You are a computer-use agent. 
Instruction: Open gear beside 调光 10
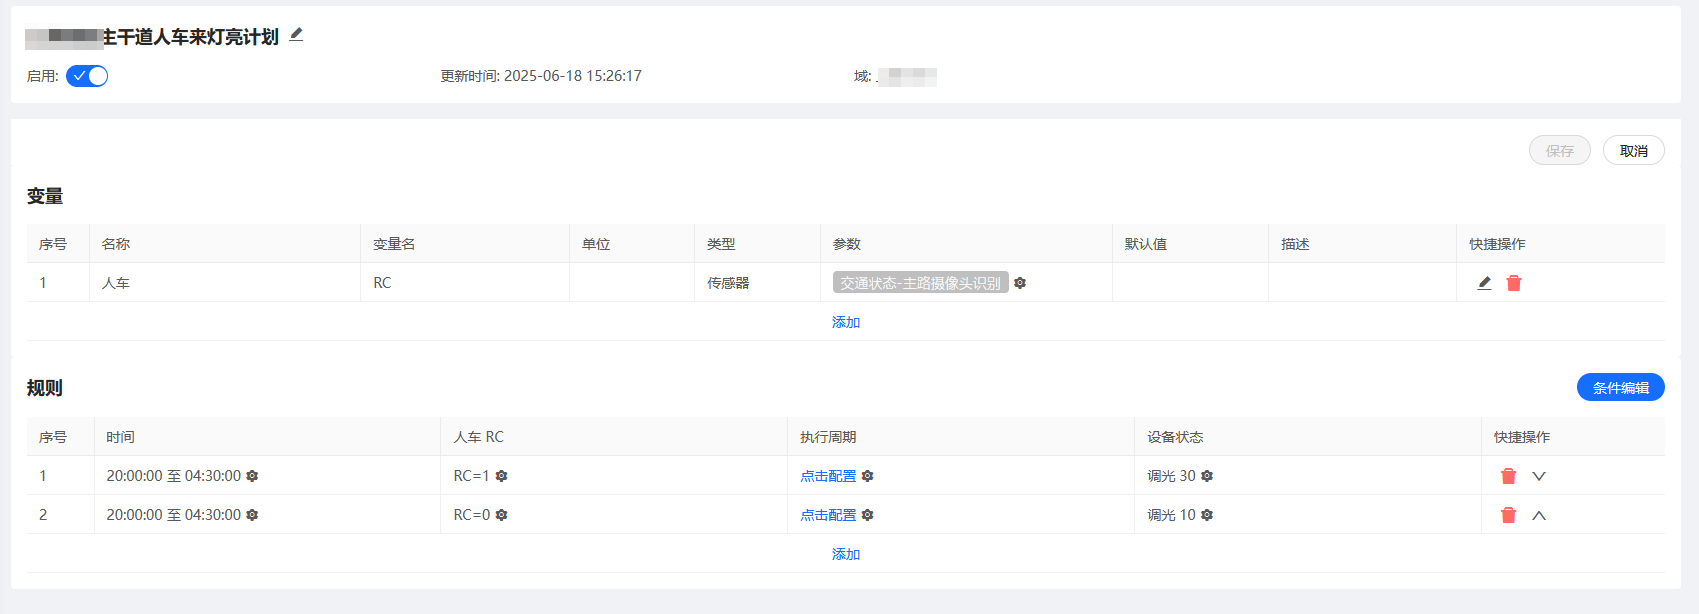click(x=1207, y=515)
